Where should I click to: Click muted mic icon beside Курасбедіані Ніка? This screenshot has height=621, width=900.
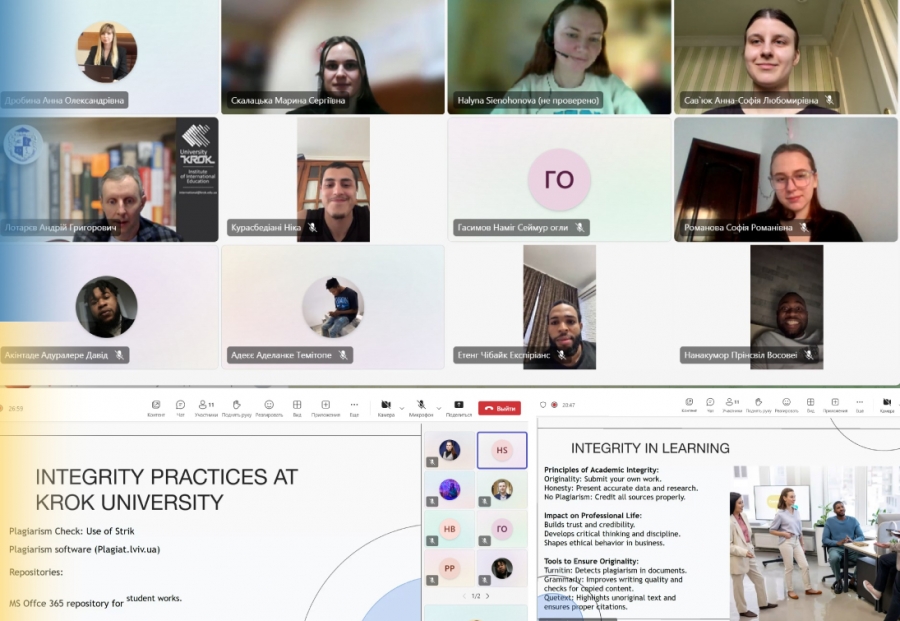pos(312,227)
